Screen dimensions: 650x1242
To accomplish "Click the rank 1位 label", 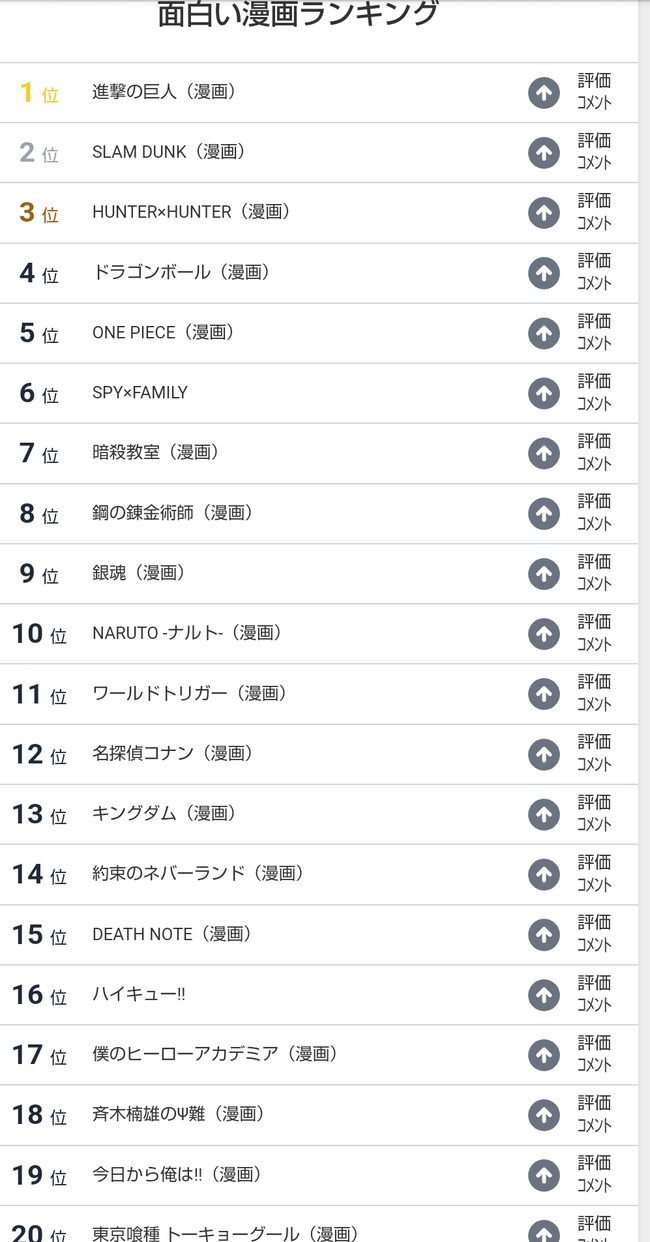I will (x=39, y=93).
